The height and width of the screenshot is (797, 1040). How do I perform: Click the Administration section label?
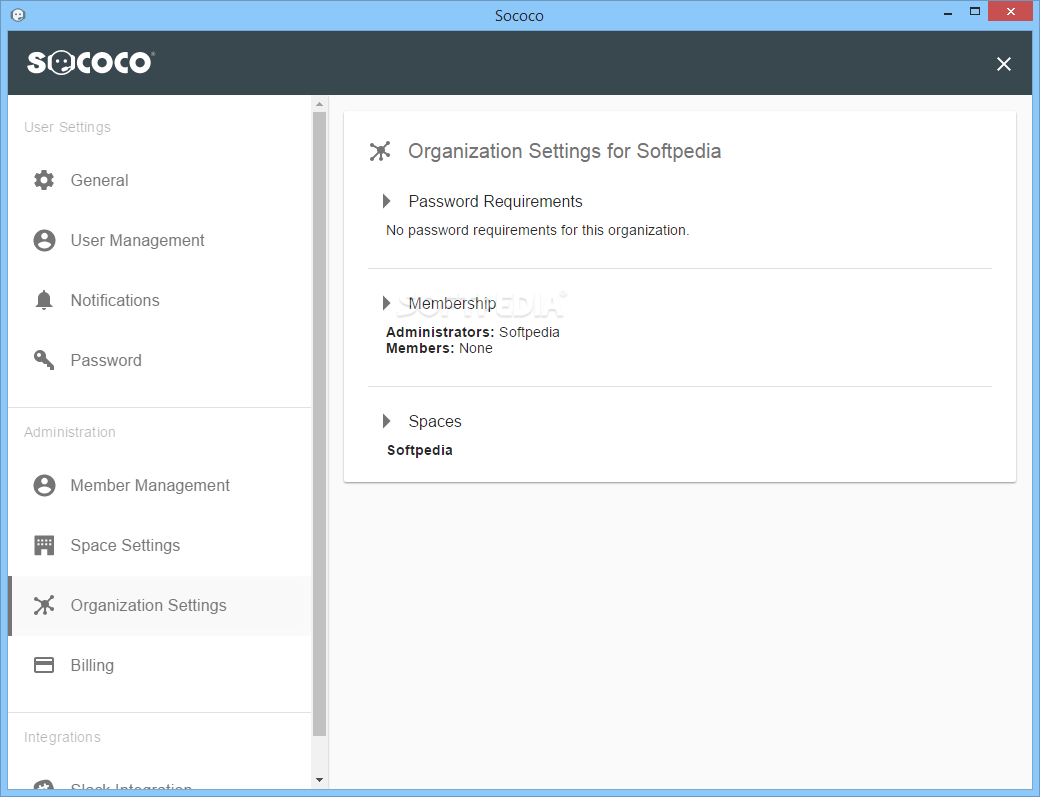[x=70, y=432]
